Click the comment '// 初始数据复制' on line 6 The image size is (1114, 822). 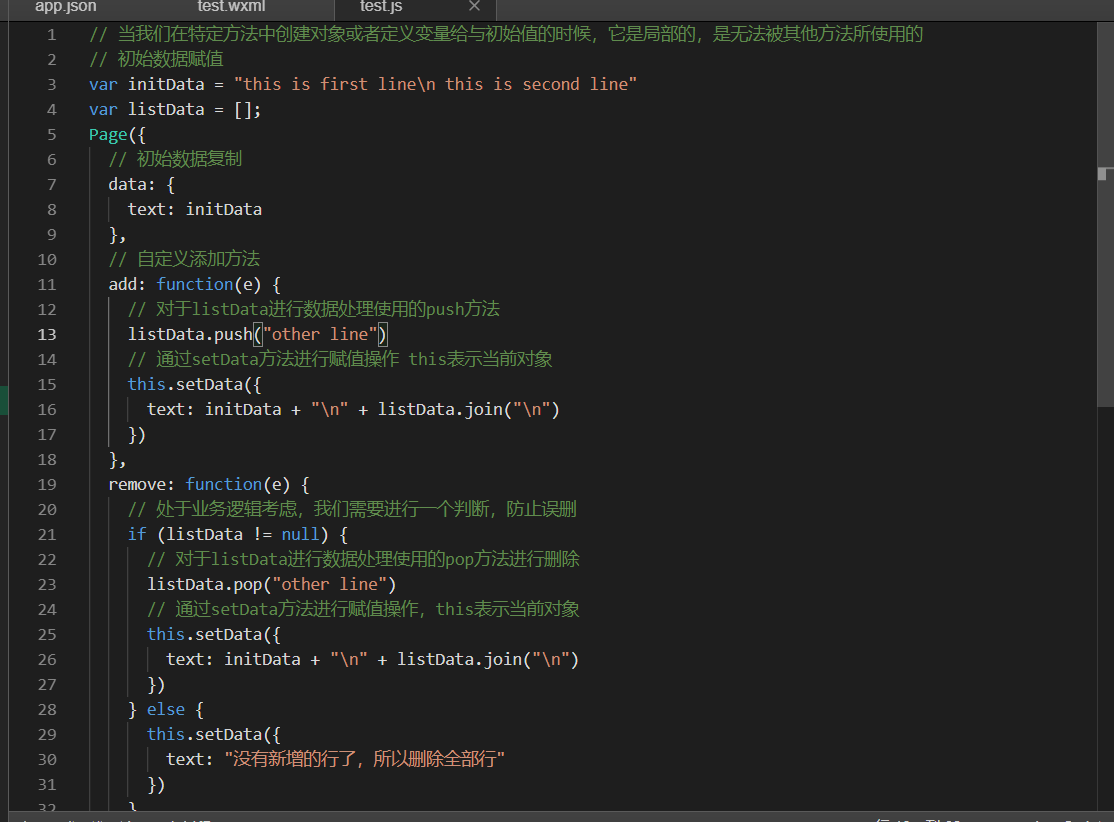175,159
